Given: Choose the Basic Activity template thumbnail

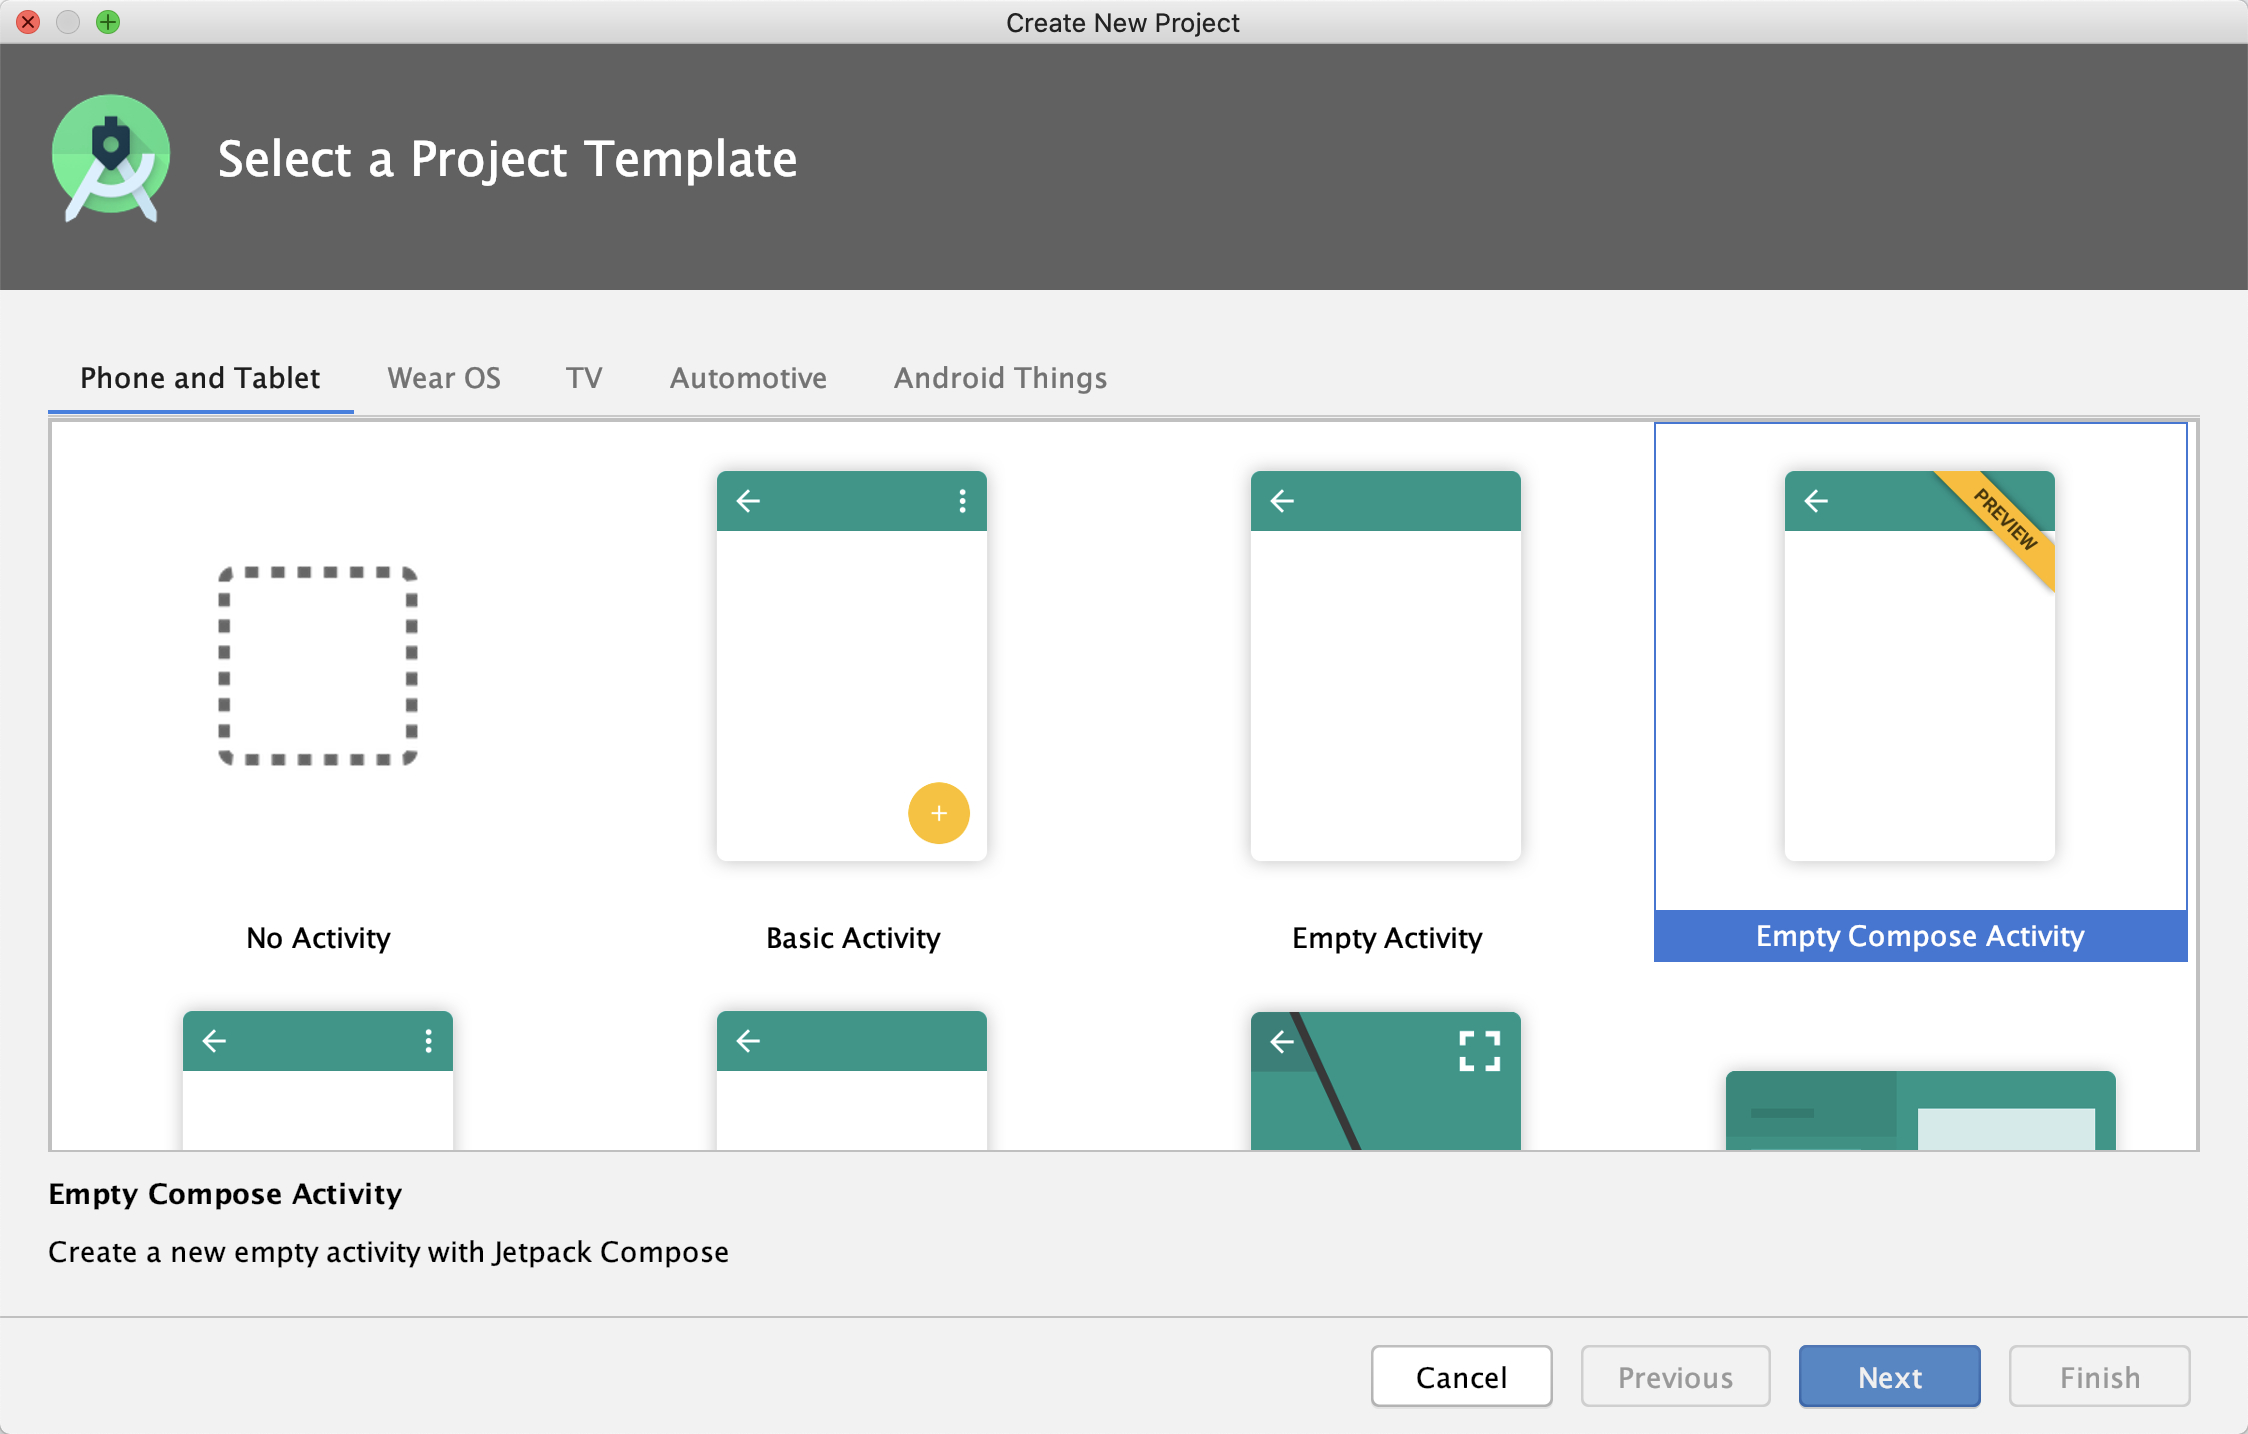Looking at the screenshot, I should [x=852, y=666].
